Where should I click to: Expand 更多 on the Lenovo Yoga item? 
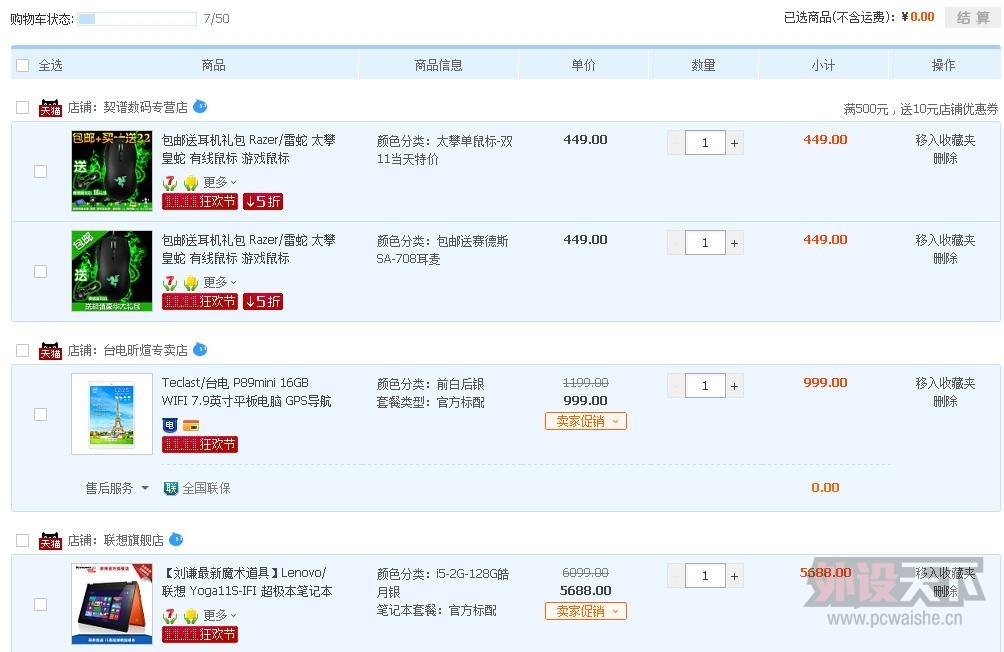[220, 615]
